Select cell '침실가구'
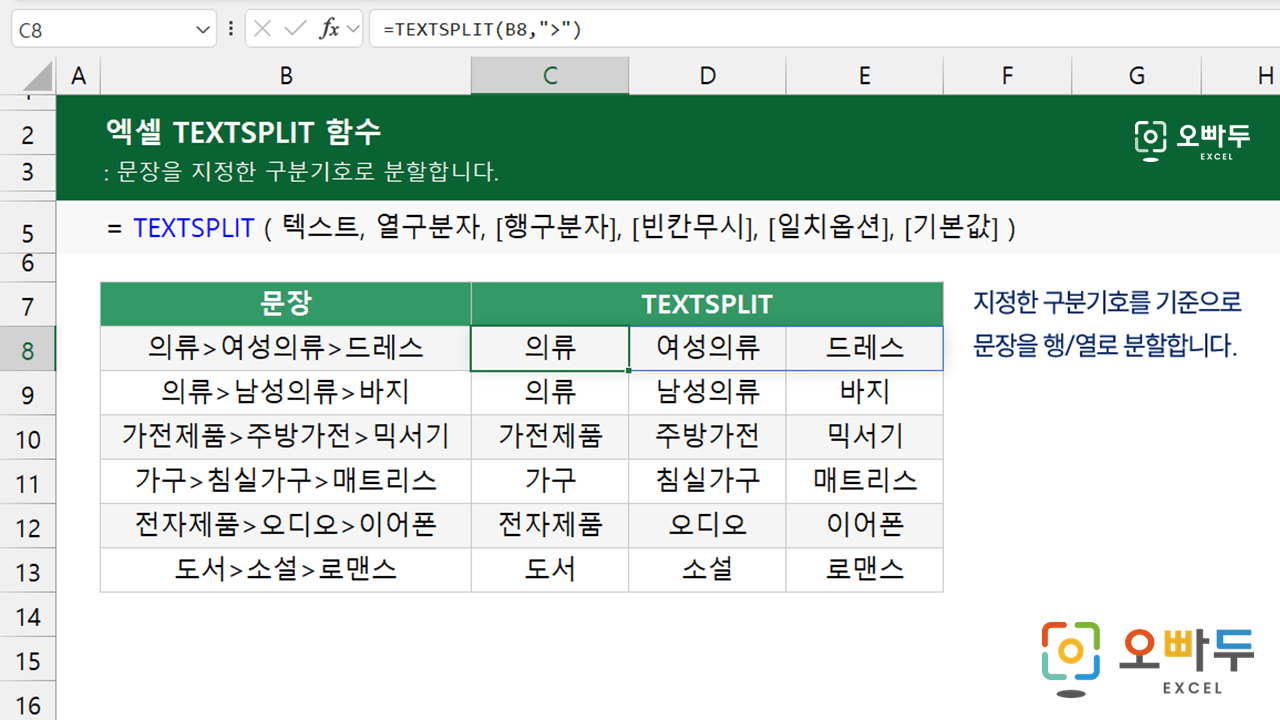Viewport: 1280px width, 720px height. pos(708,481)
